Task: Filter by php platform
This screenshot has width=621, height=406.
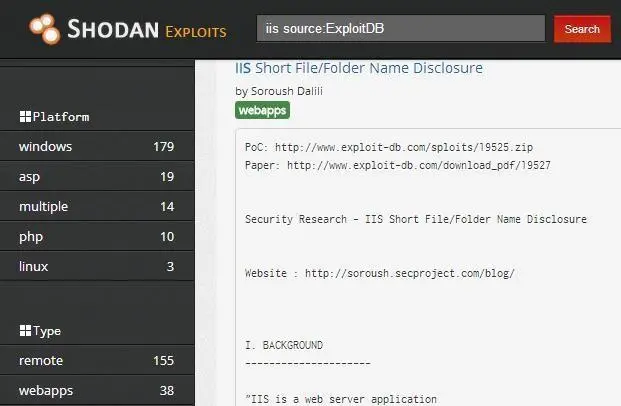Action: [x=97, y=236]
